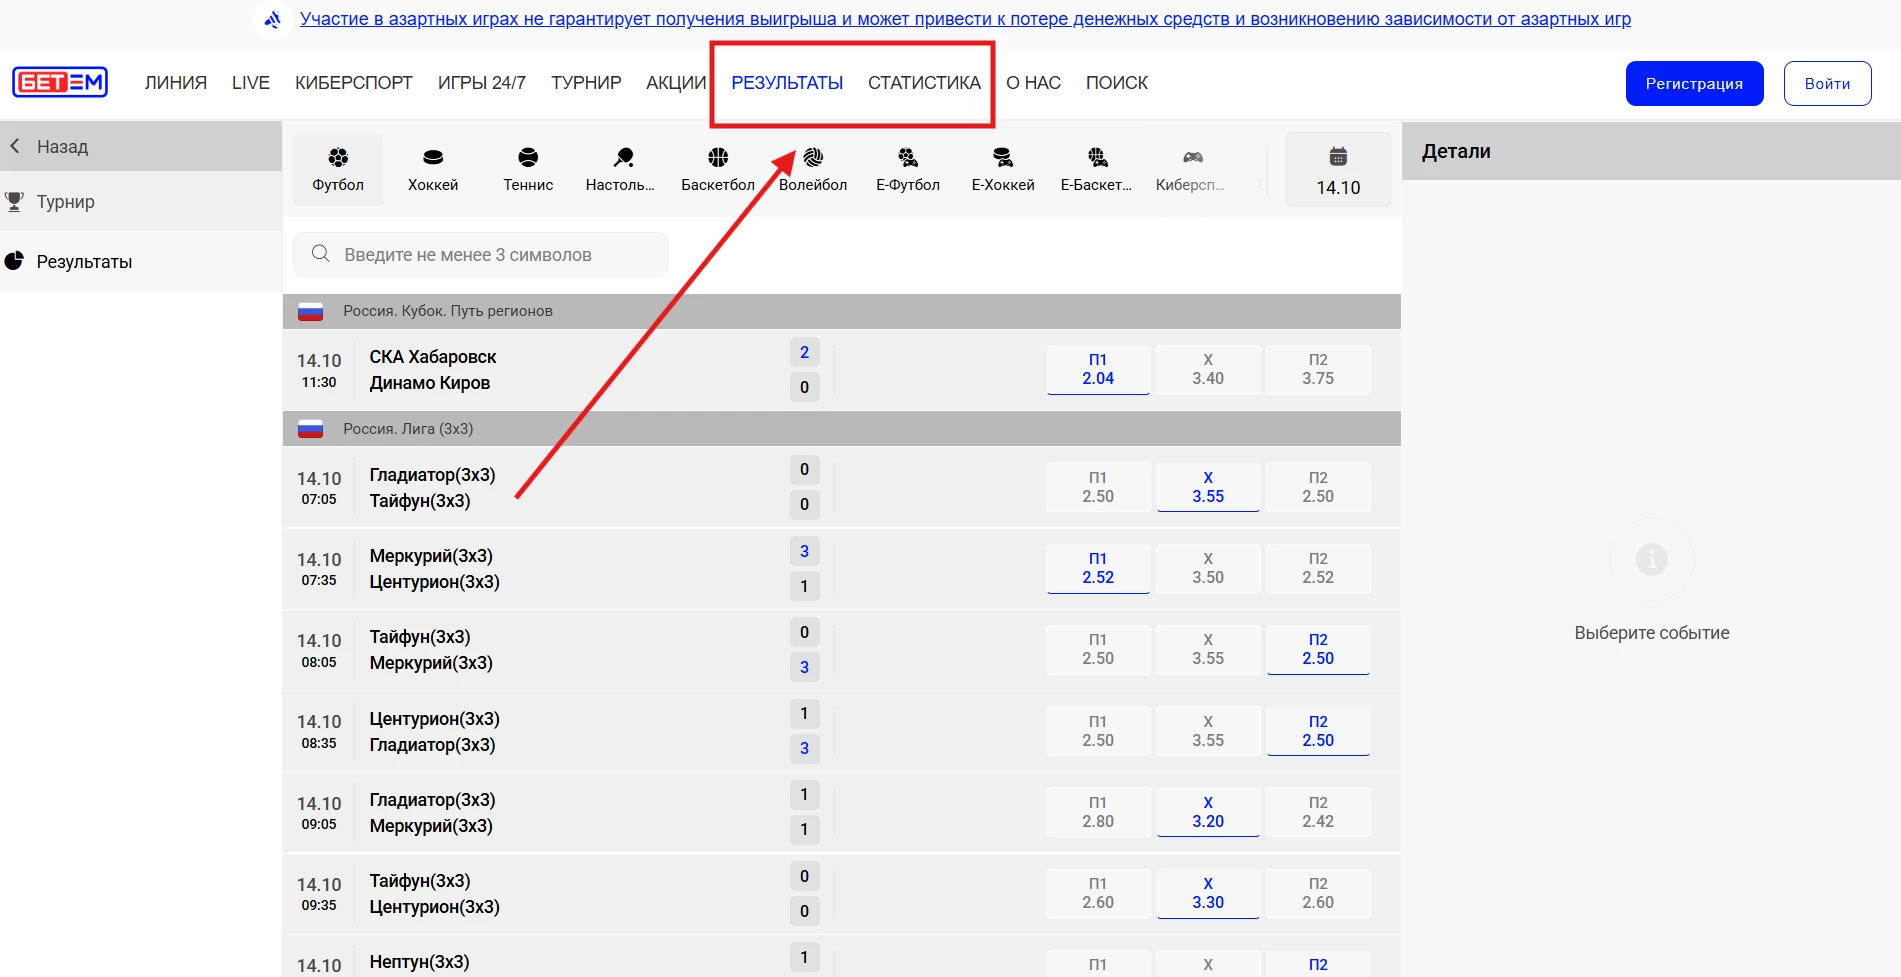This screenshot has height=977, width=1901.
Task: Open the ТУРНИР top menu item
Action: coord(586,83)
